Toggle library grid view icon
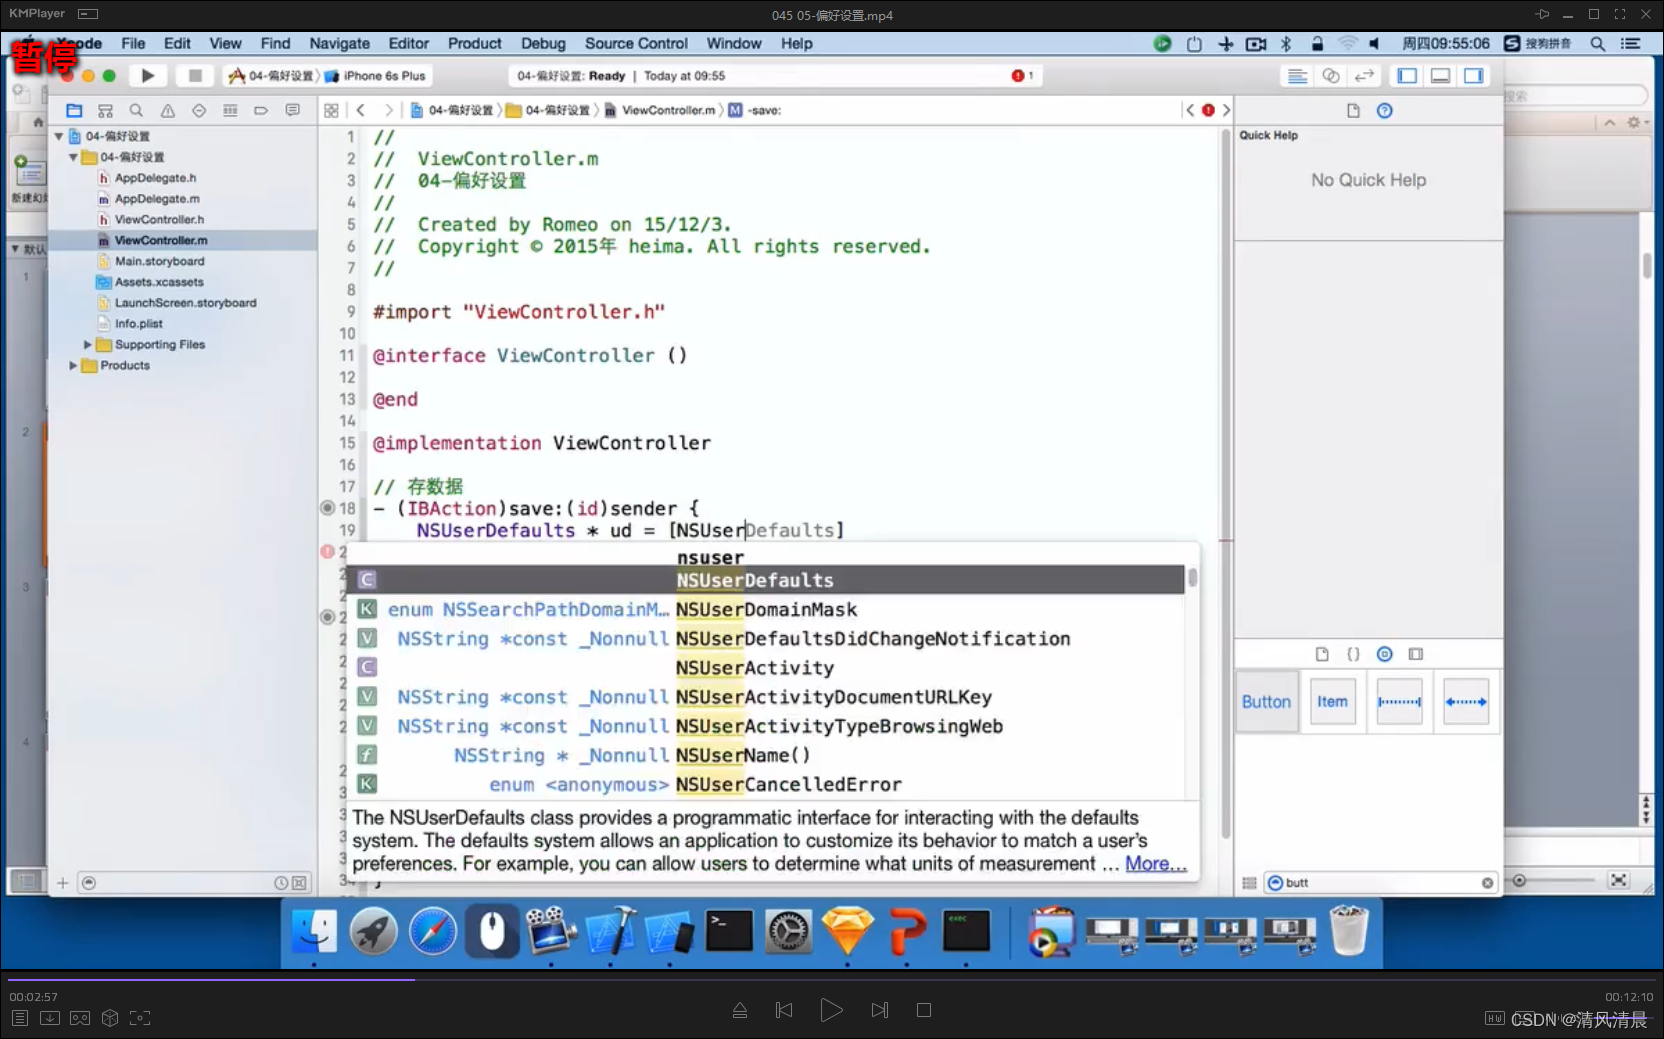The image size is (1664, 1039). [1249, 883]
